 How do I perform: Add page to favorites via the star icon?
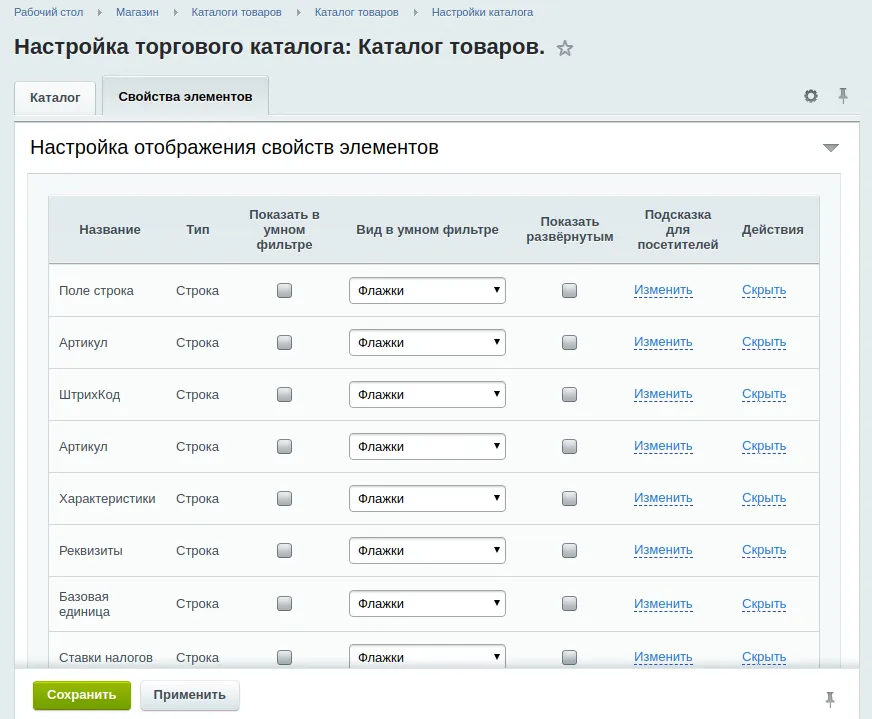[x=565, y=47]
